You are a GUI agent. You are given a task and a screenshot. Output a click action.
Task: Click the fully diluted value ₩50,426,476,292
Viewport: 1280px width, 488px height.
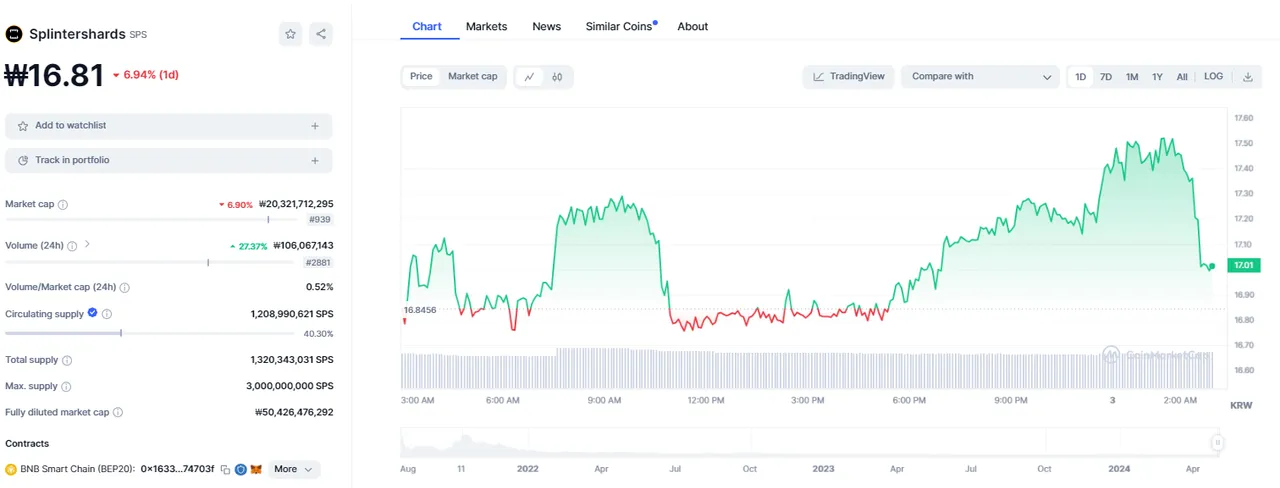tap(295, 412)
